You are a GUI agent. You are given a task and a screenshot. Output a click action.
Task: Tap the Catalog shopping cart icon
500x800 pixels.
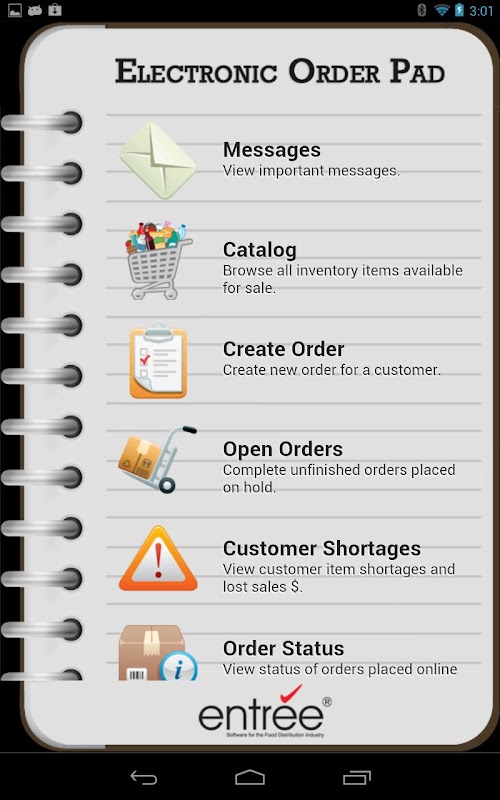point(159,260)
